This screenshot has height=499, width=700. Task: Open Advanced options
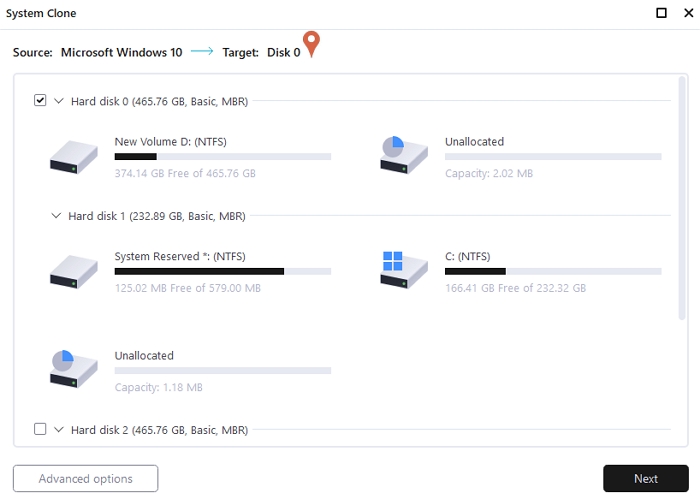point(85,478)
